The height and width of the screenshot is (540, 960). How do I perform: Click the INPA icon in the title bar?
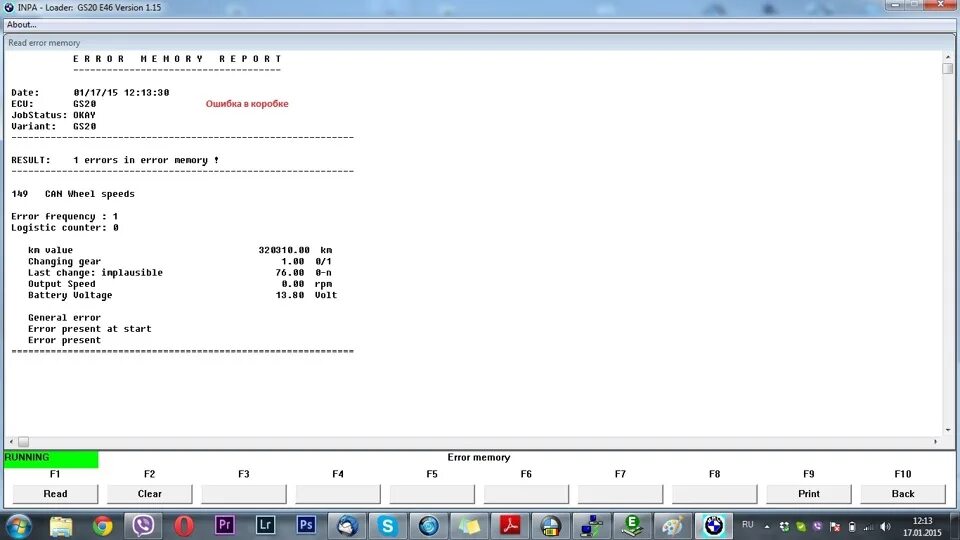click(x=9, y=7)
